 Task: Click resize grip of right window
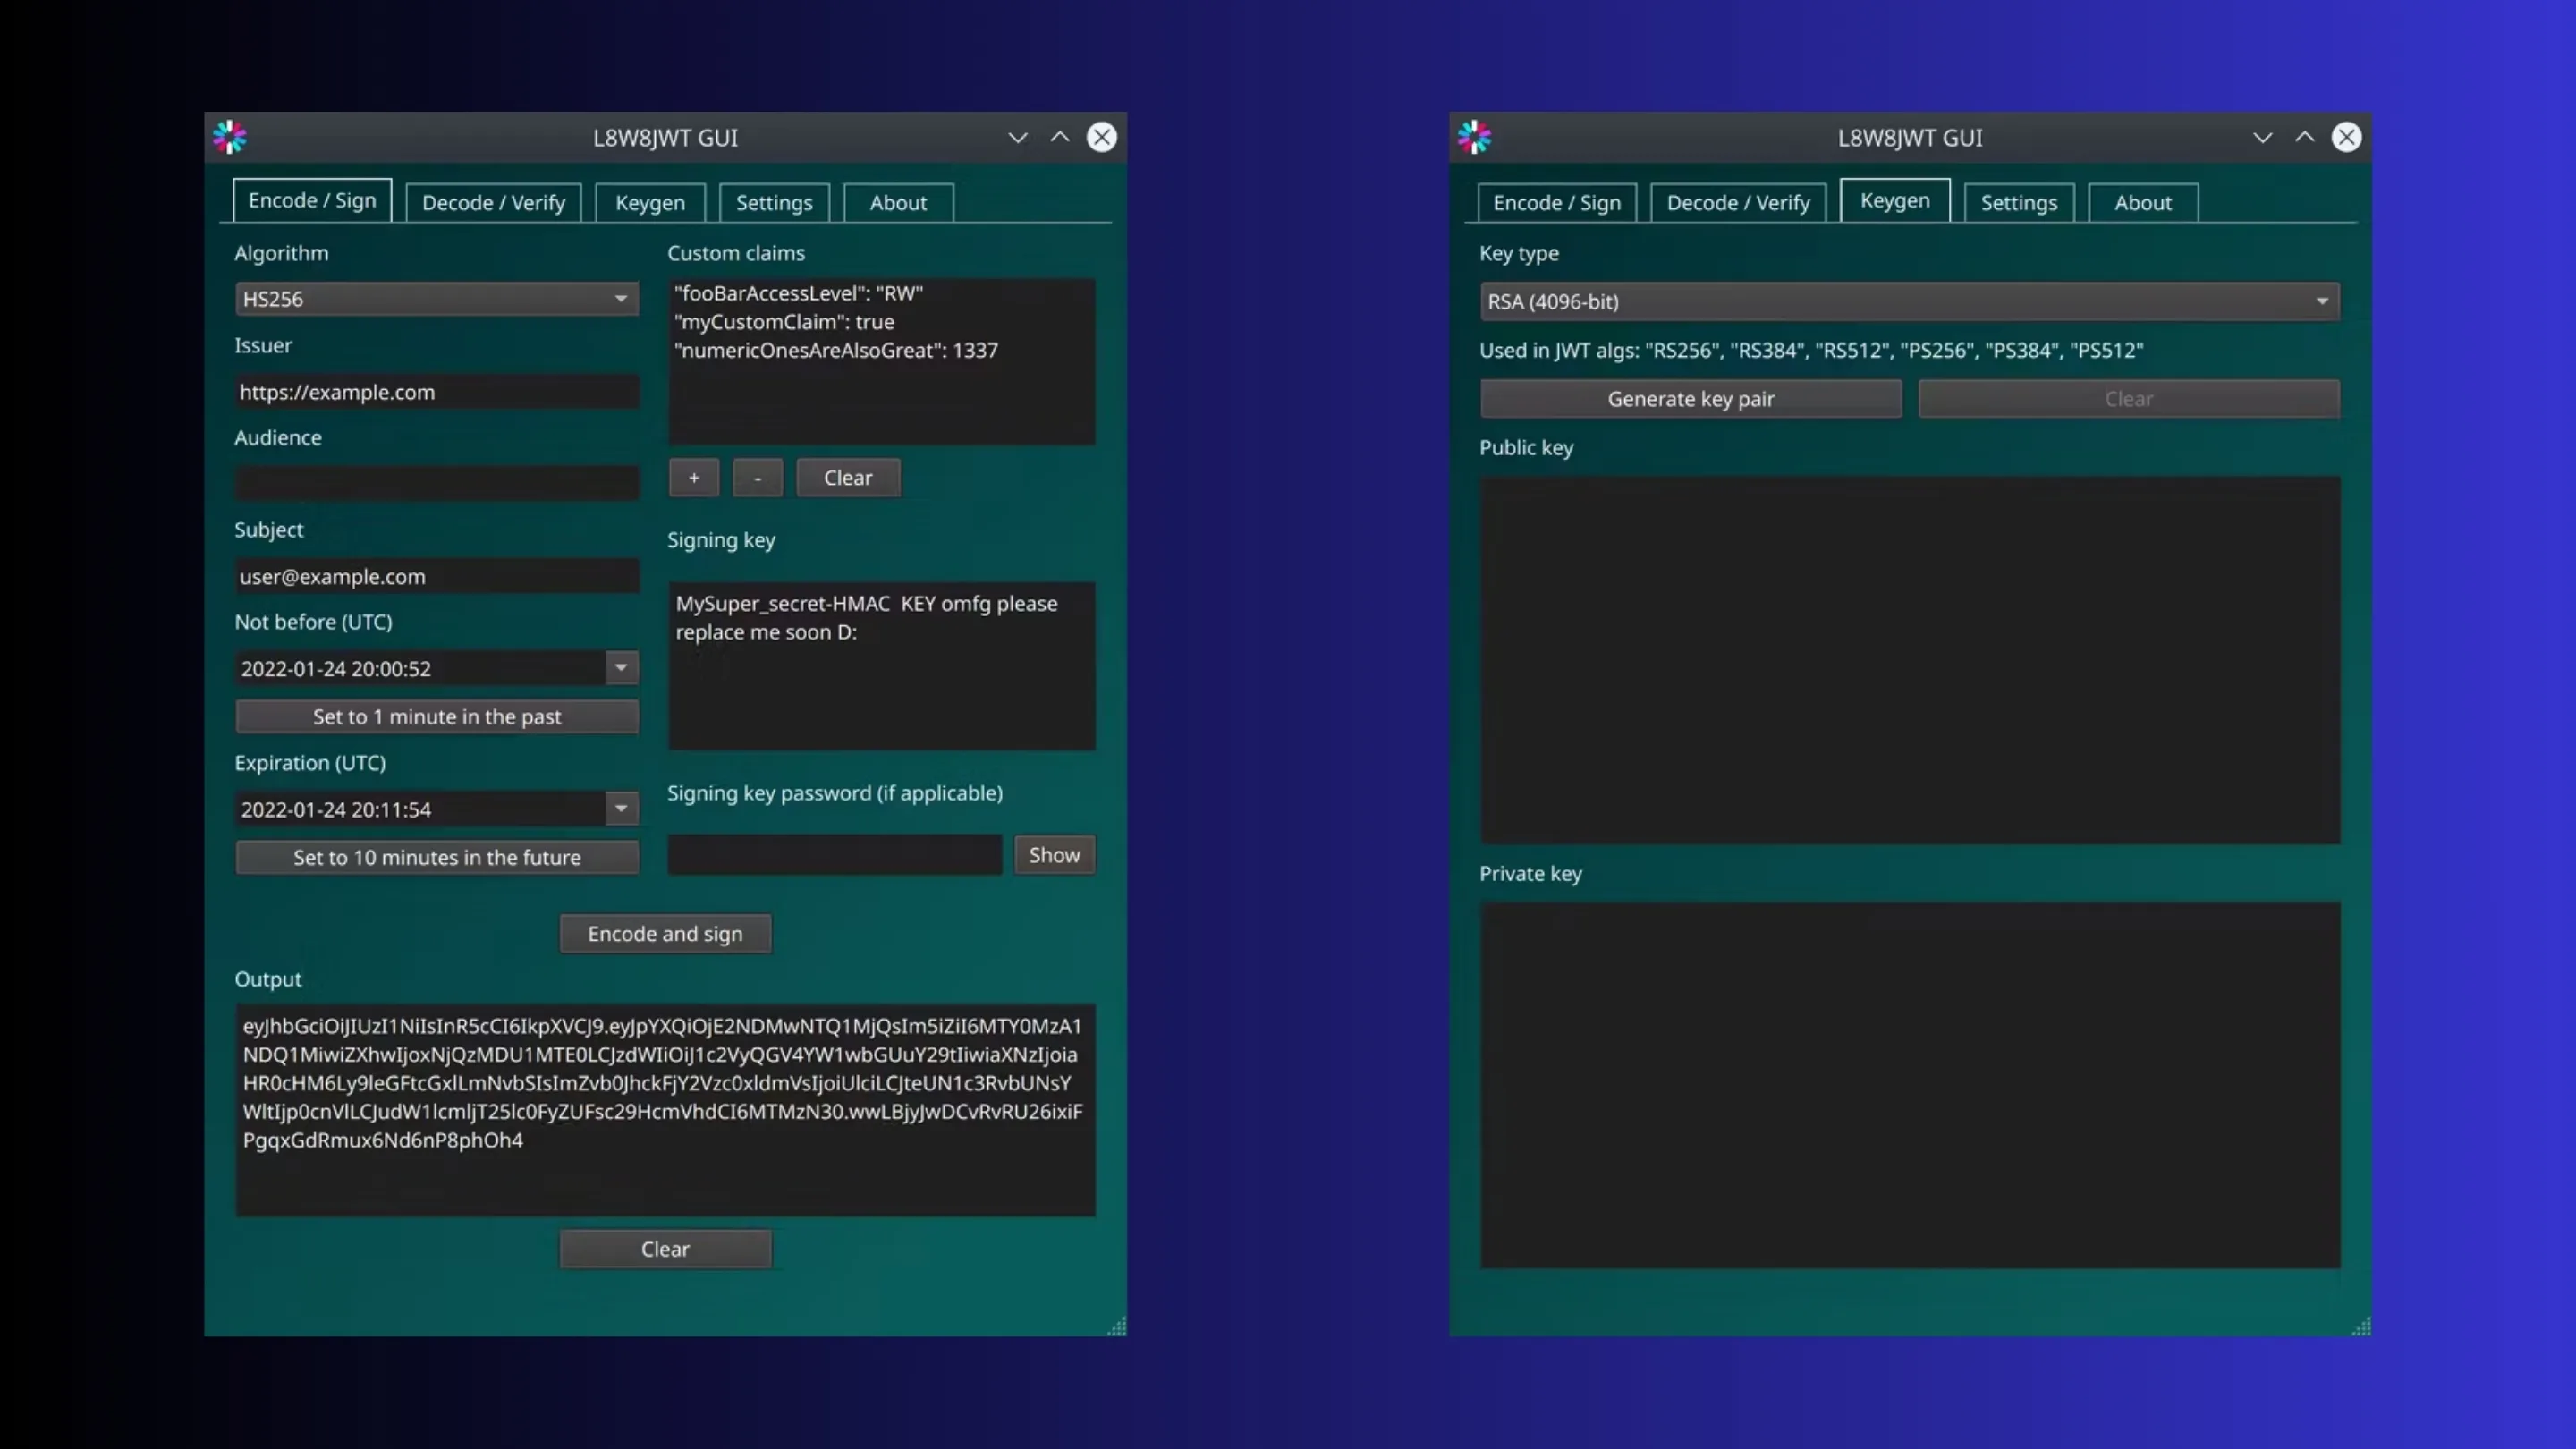pos(2361,1326)
